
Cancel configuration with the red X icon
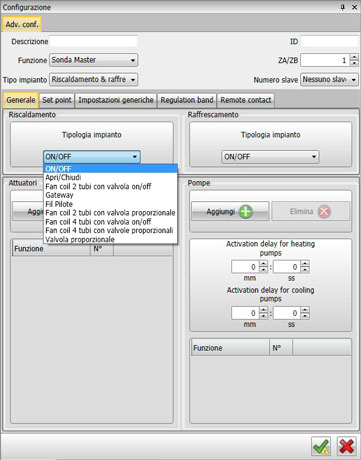coord(347,446)
